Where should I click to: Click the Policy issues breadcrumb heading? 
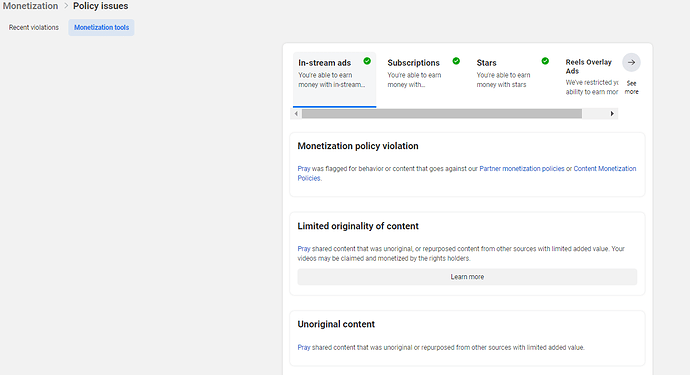click(x=100, y=6)
